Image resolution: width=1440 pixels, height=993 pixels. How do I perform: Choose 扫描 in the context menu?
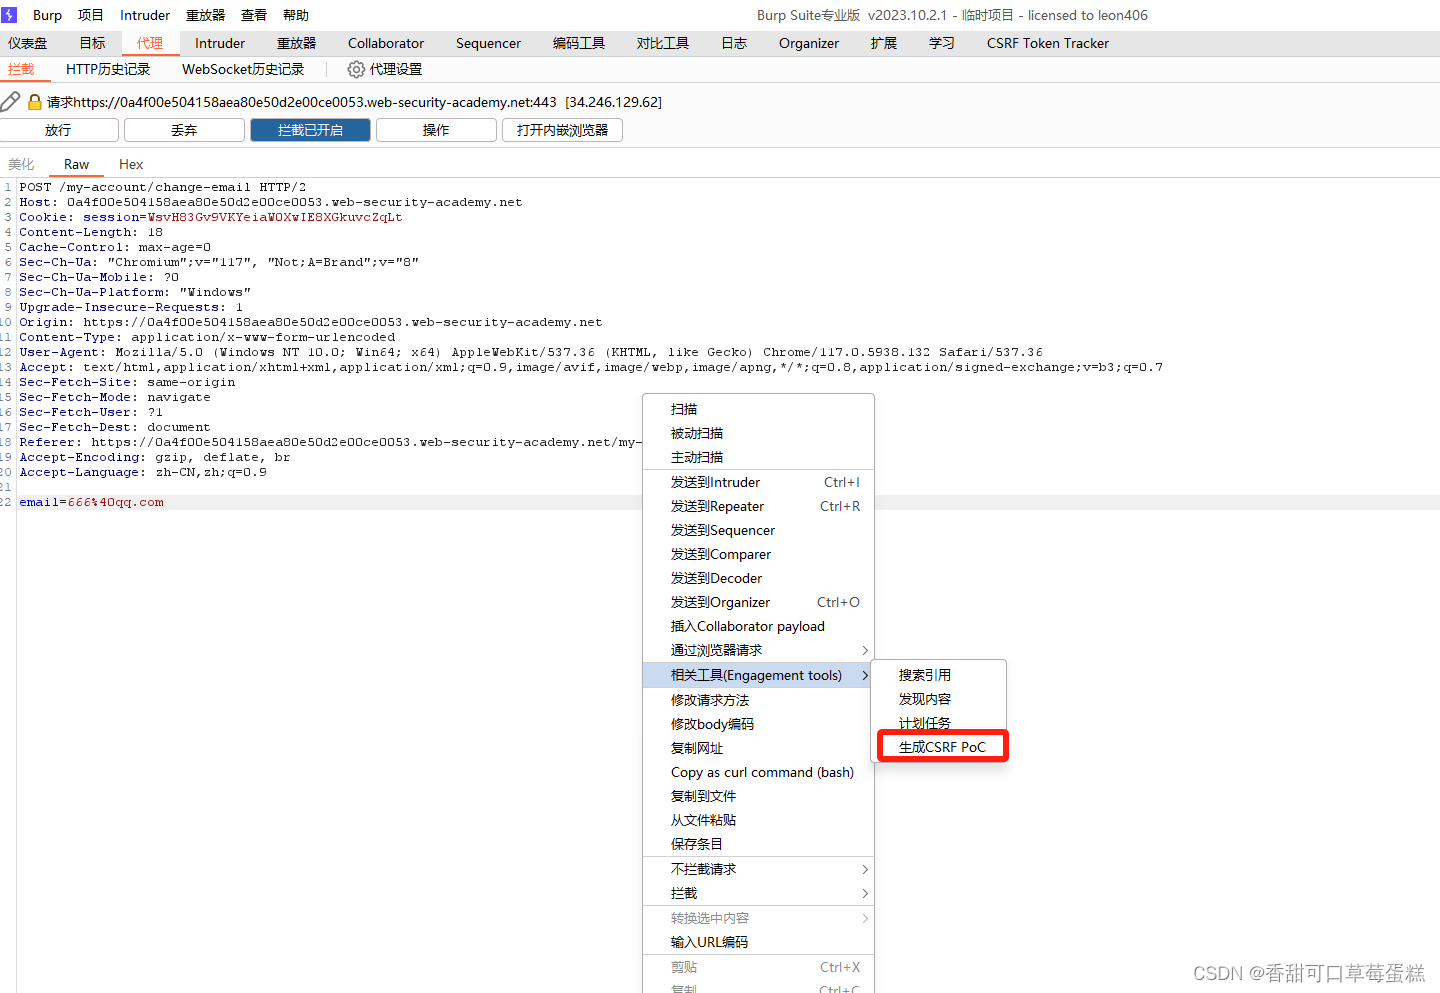(x=758, y=409)
